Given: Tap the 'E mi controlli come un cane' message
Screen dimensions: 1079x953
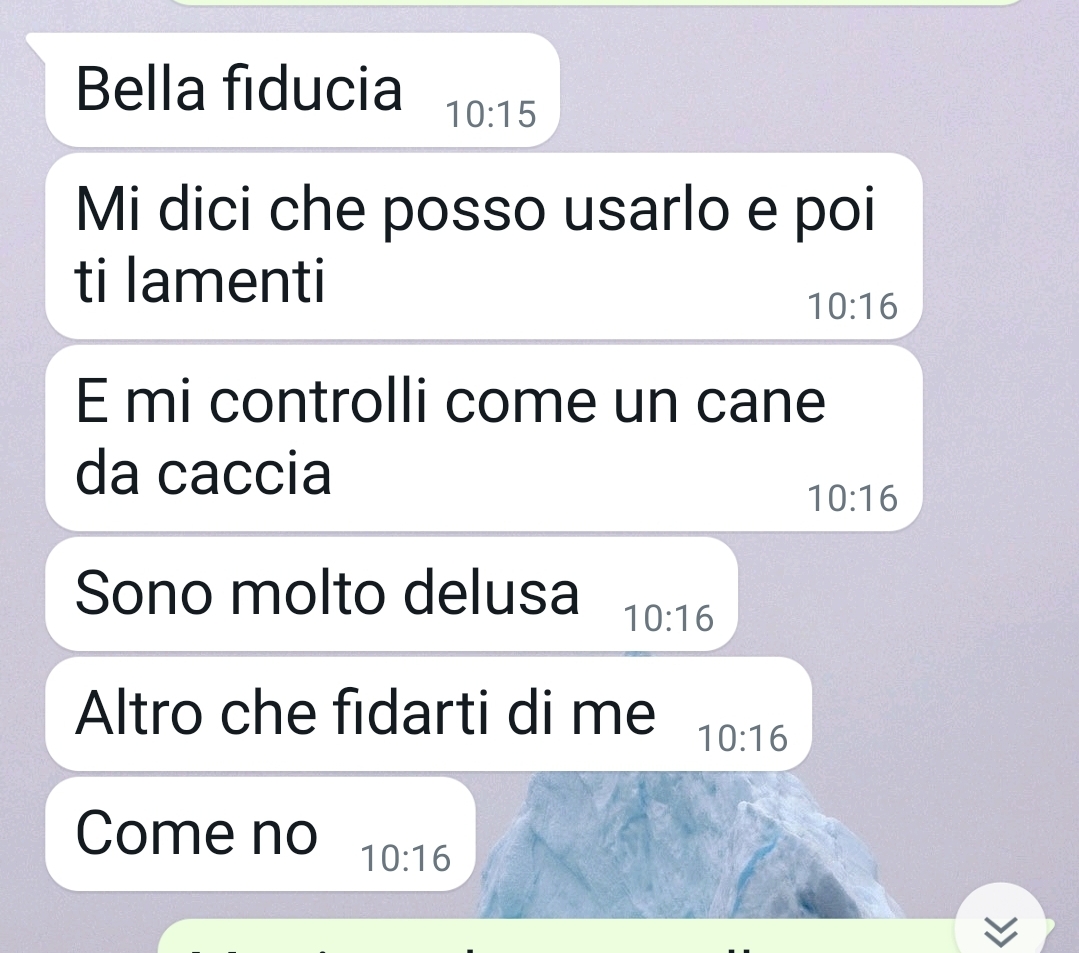Looking at the screenshot, I should tap(484, 438).
